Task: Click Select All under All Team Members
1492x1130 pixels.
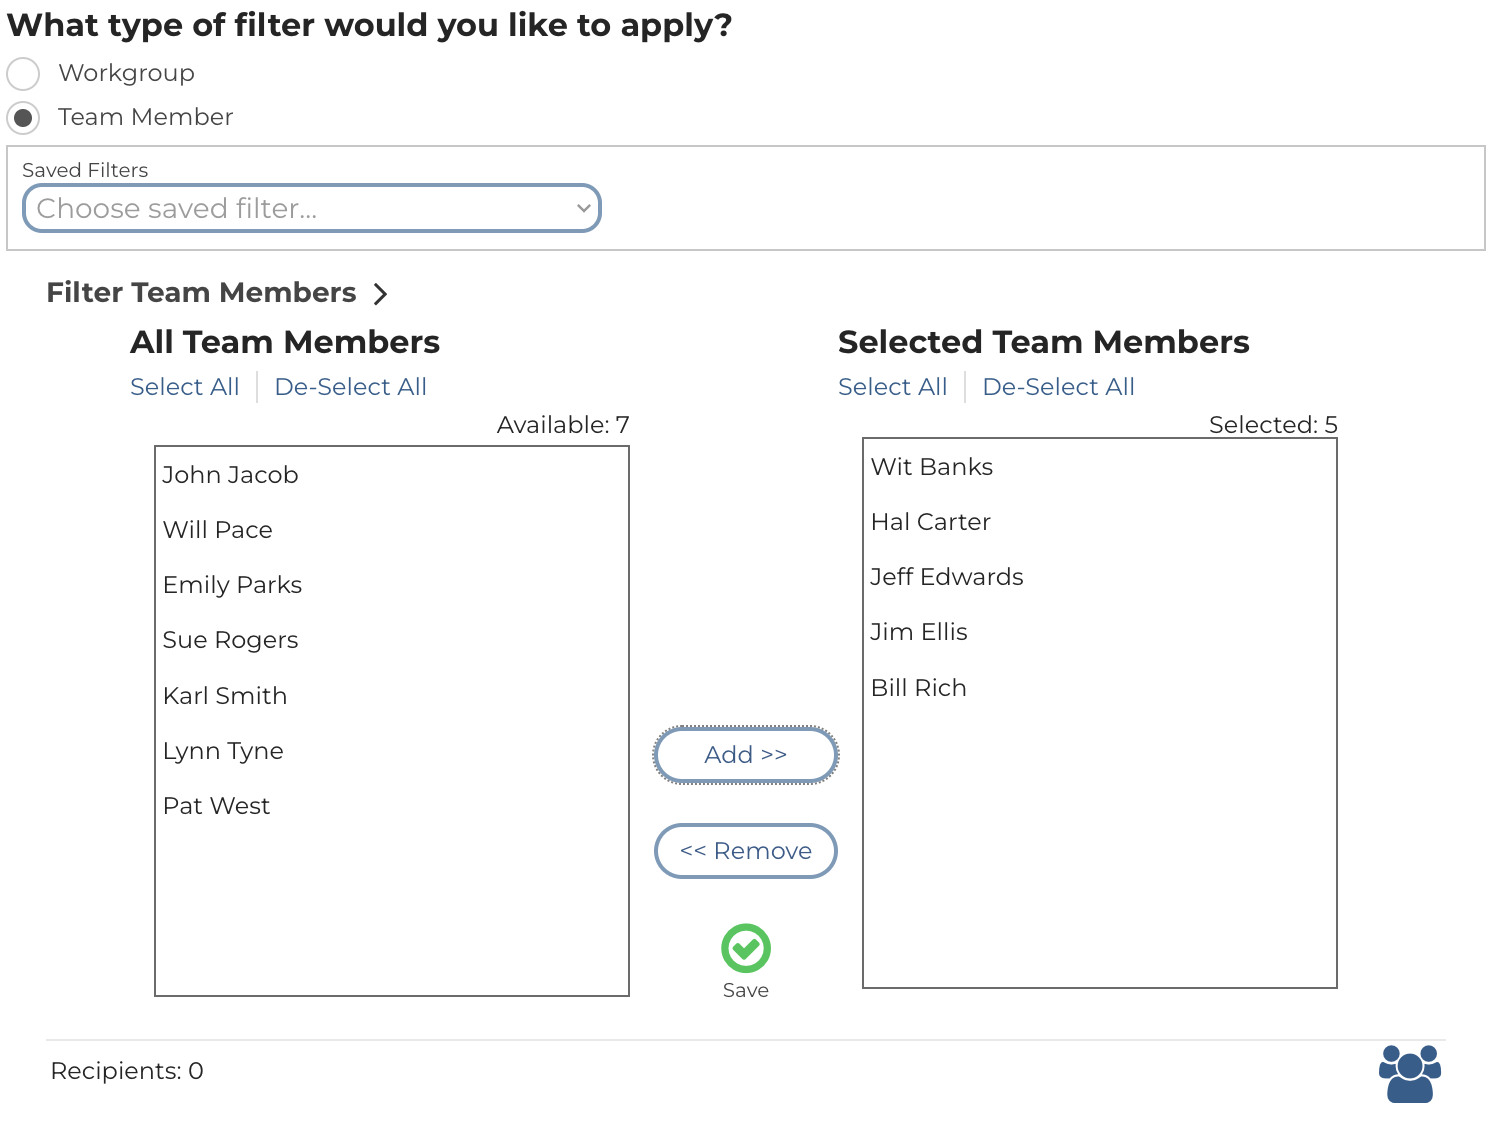Action: click(185, 387)
